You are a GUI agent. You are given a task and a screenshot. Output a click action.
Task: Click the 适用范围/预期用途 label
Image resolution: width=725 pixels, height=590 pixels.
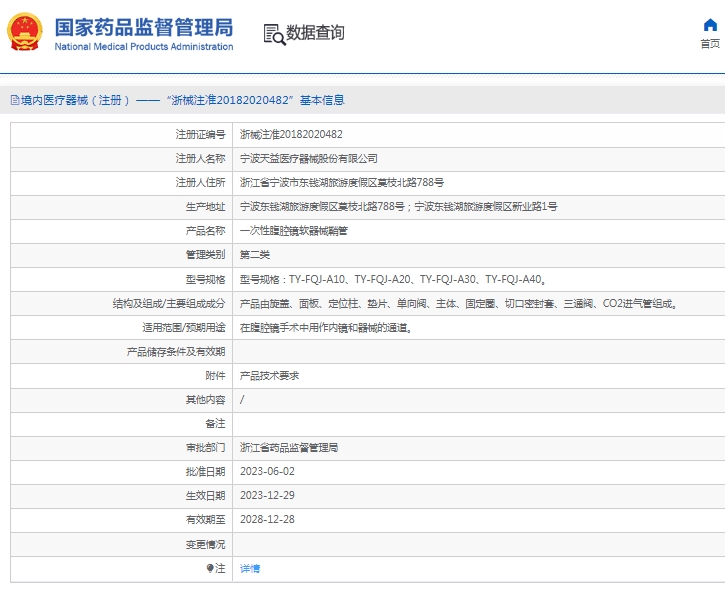coord(184,328)
